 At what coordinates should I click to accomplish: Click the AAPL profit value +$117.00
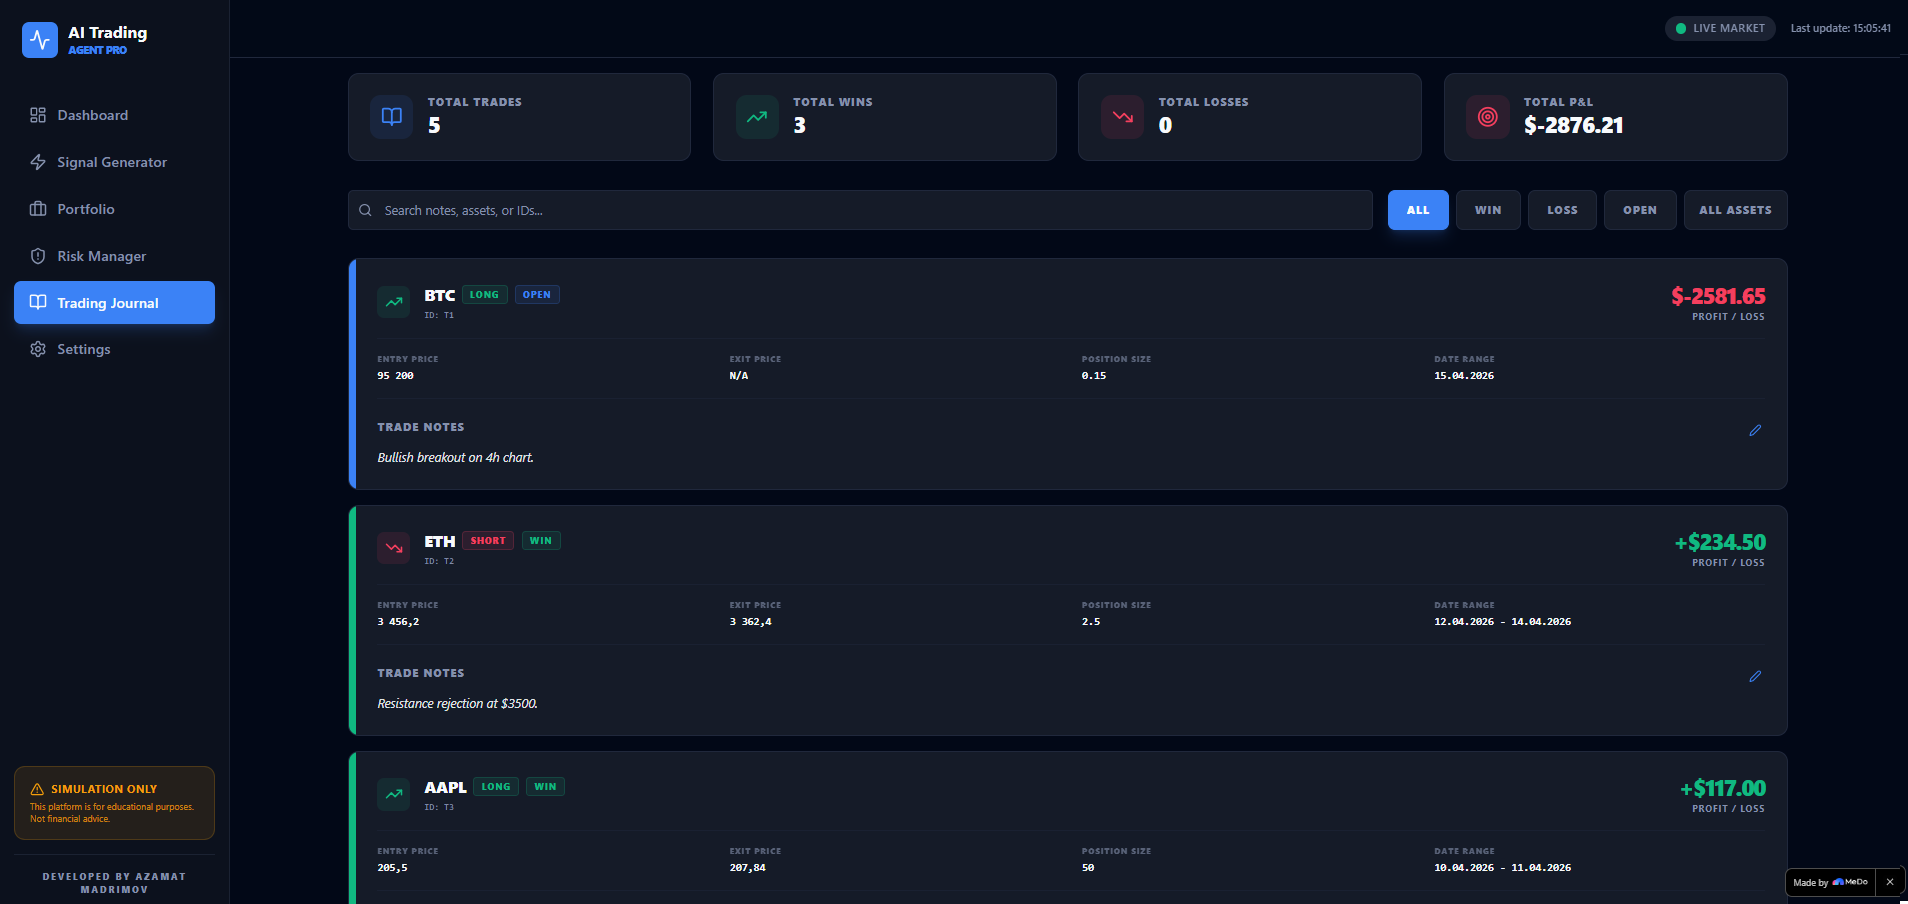(x=1723, y=788)
